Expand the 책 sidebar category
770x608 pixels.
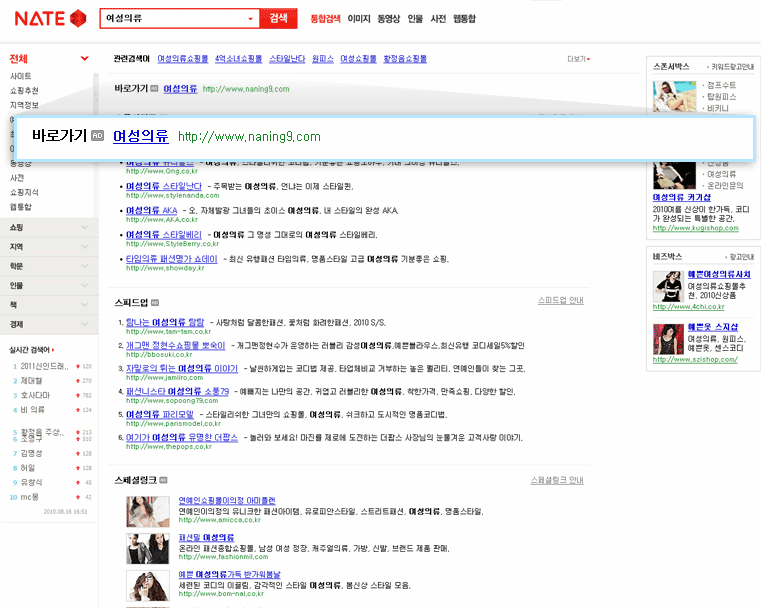click(49, 305)
